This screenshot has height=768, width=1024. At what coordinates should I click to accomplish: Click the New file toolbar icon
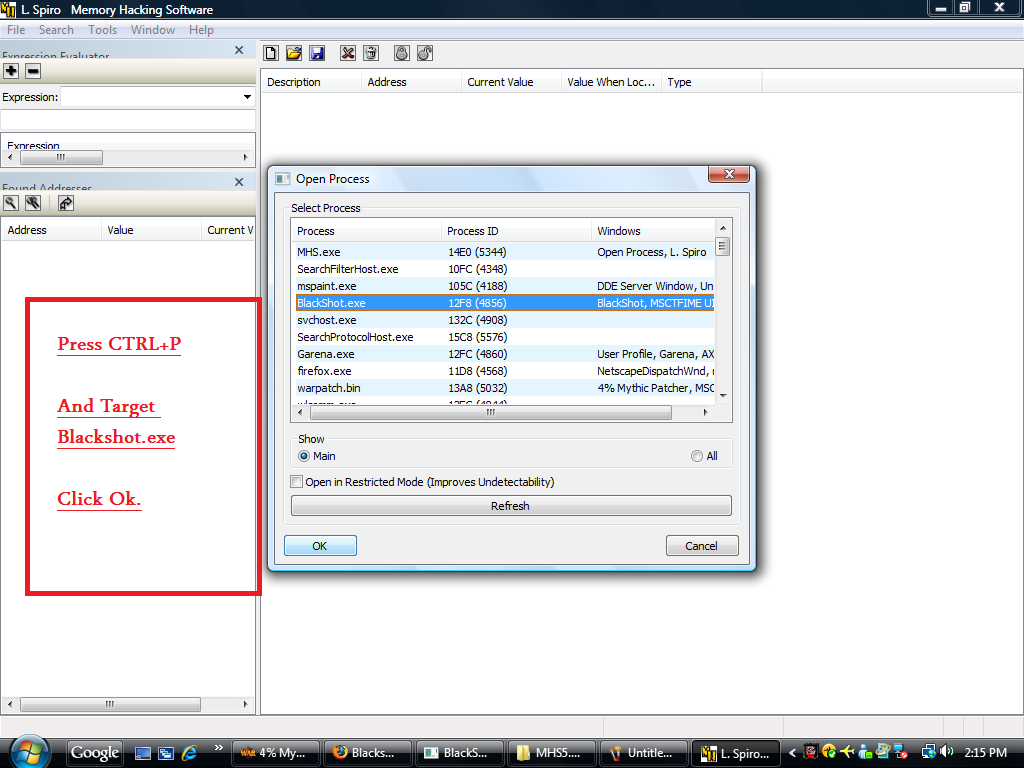tap(271, 54)
